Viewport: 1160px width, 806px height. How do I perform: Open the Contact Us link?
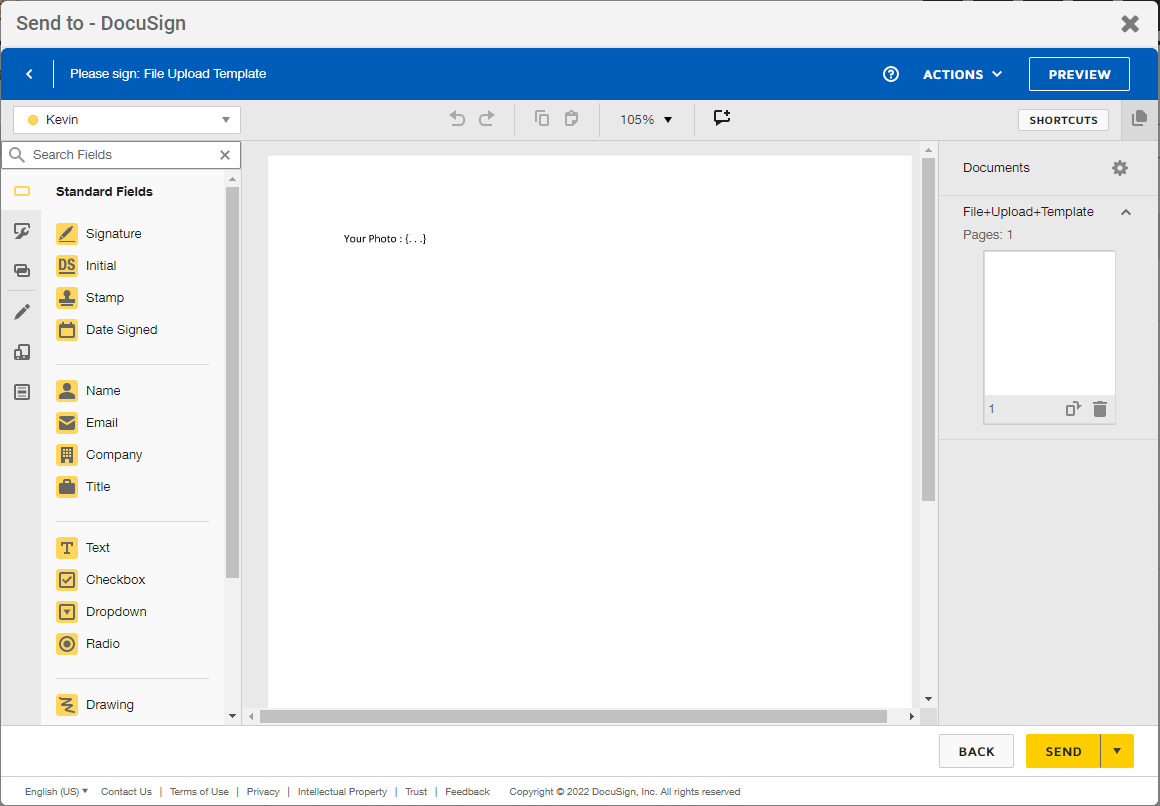point(126,791)
